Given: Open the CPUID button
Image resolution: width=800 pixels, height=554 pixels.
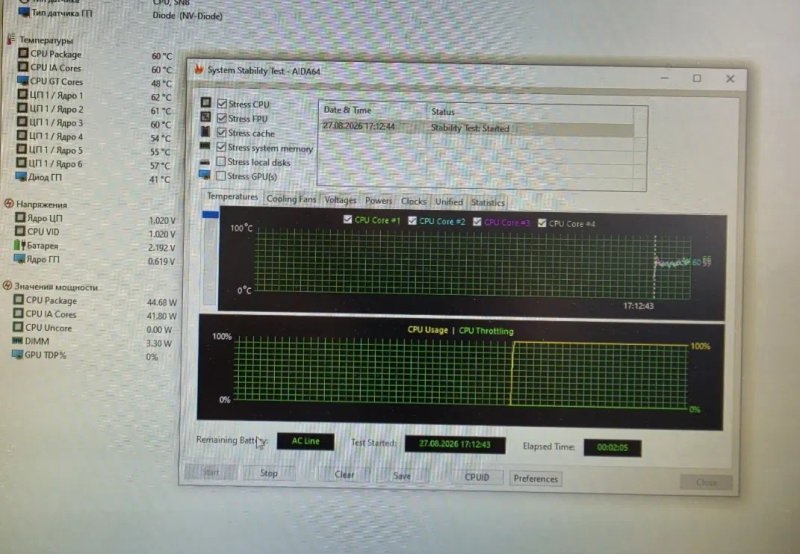Looking at the screenshot, I should pyautogui.click(x=477, y=477).
